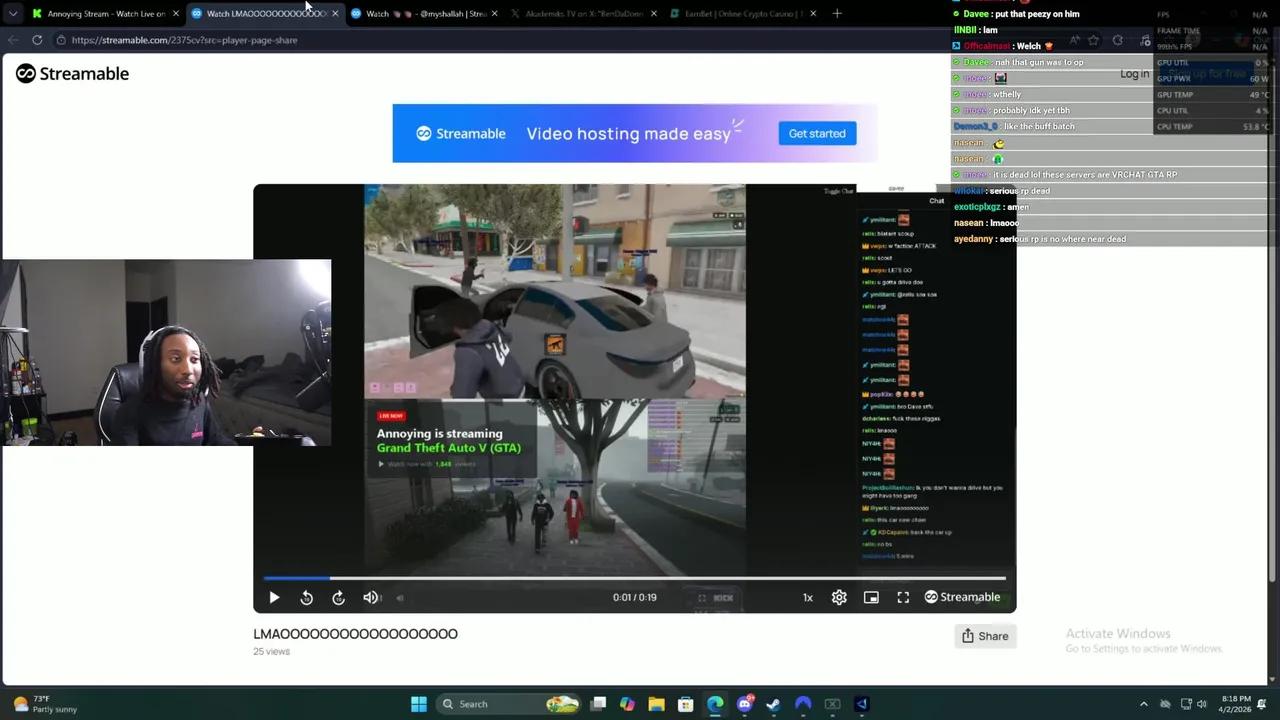1280x720 pixels.
Task: Switch to the EarnBet crypto casino tab
Action: click(x=740, y=13)
